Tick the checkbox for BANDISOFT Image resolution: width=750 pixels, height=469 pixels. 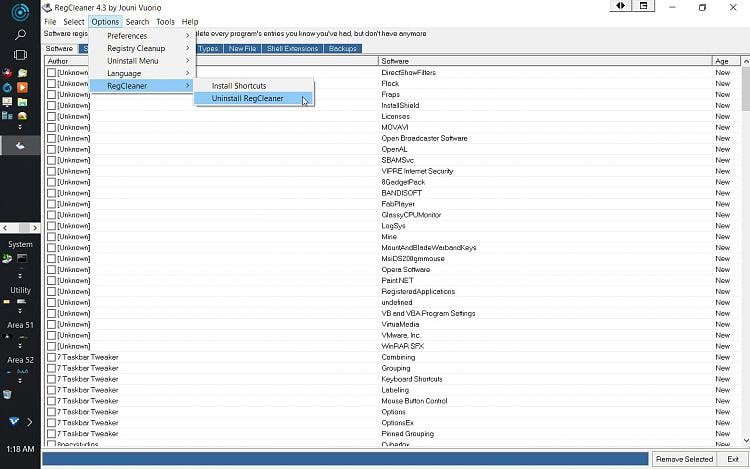click(x=52, y=193)
